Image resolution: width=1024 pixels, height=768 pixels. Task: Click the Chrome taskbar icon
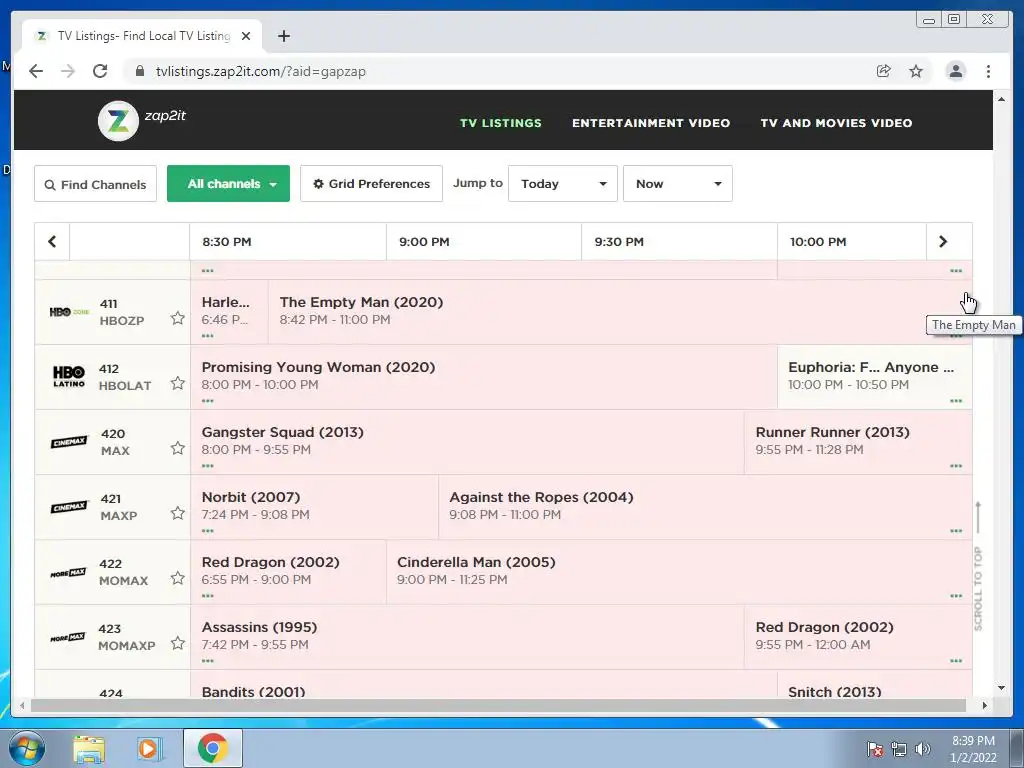click(x=212, y=748)
